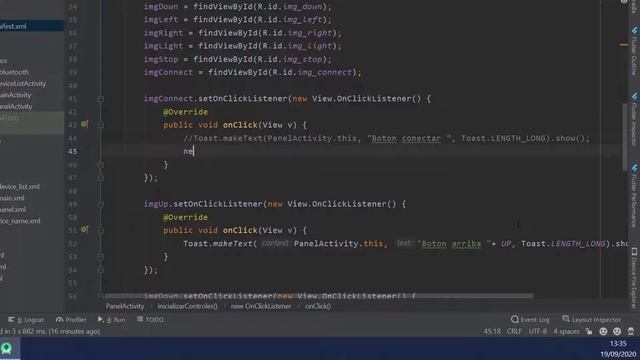Click the Windows taskbar clock showing 13:35
This screenshot has height=360, width=640.
click(x=618, y=343)
